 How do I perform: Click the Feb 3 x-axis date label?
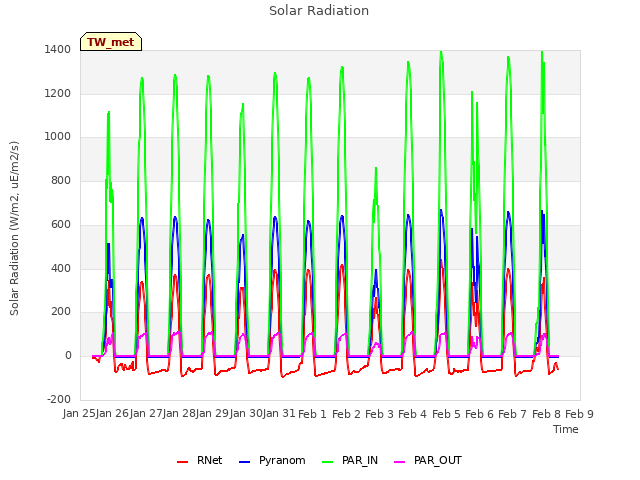click(x=379, y=414)
